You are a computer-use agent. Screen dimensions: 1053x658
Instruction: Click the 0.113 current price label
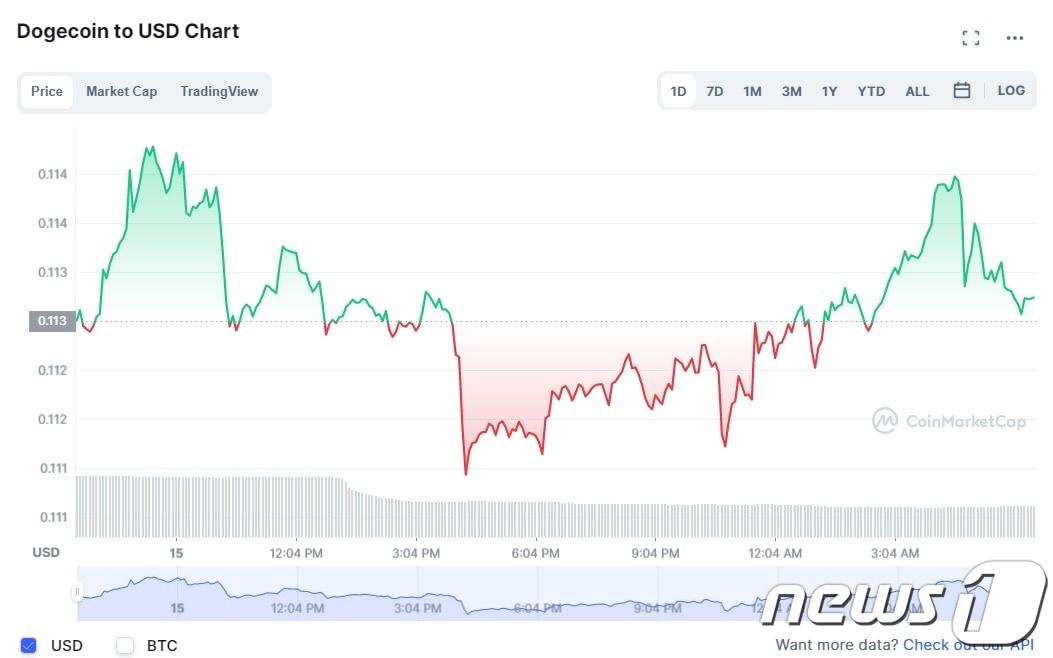pos(53,321)
